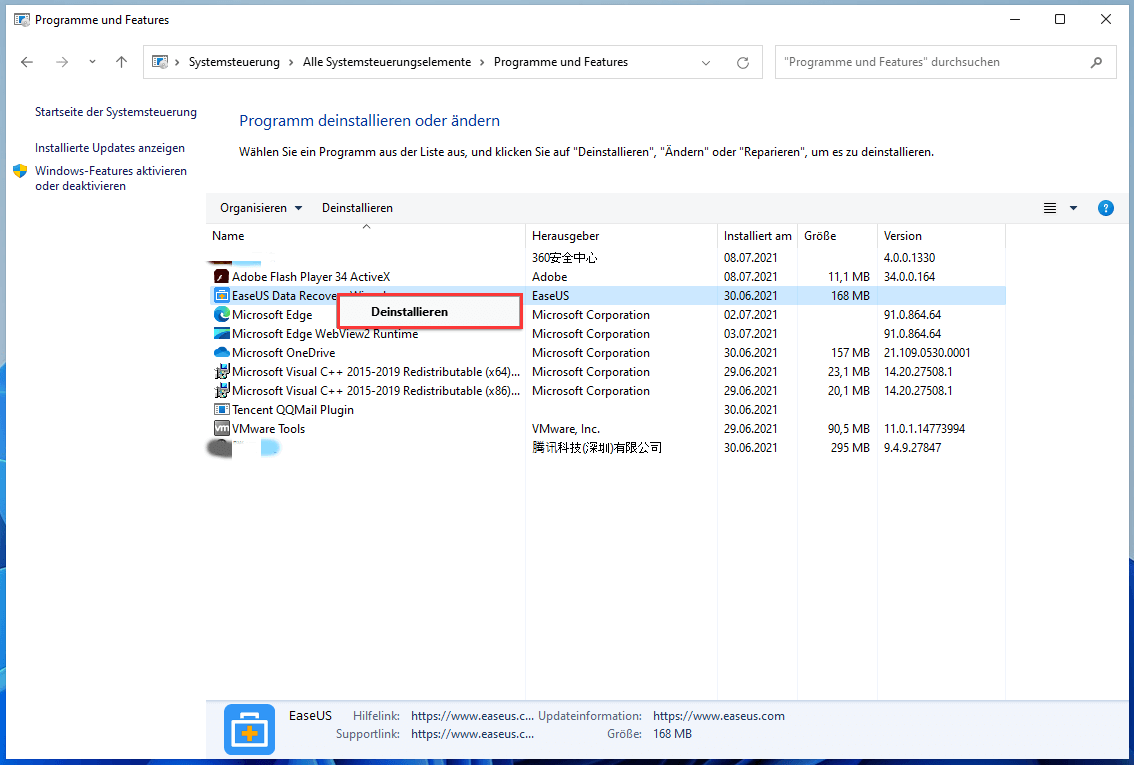Click version 11.0.1.14773994 cell
This screenshot has height=765, width=1134.
click(x=924, y=429)
